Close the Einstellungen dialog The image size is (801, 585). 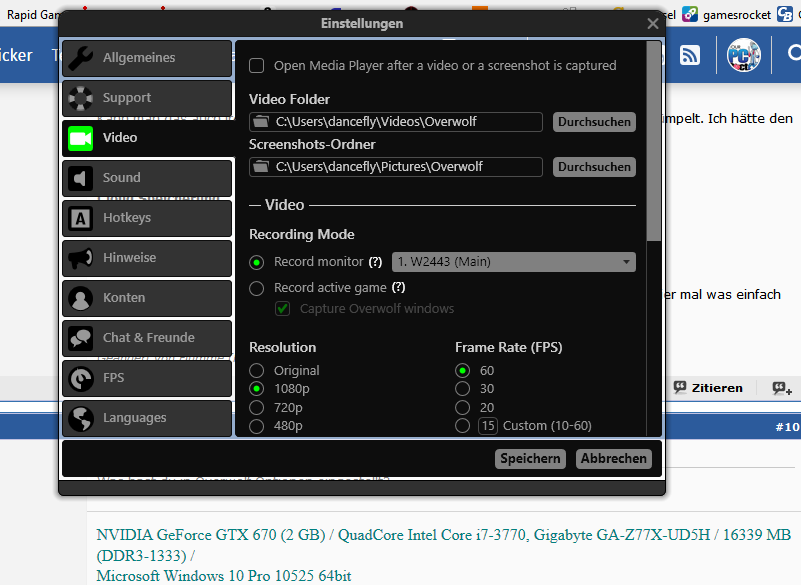tap(652, 24)
